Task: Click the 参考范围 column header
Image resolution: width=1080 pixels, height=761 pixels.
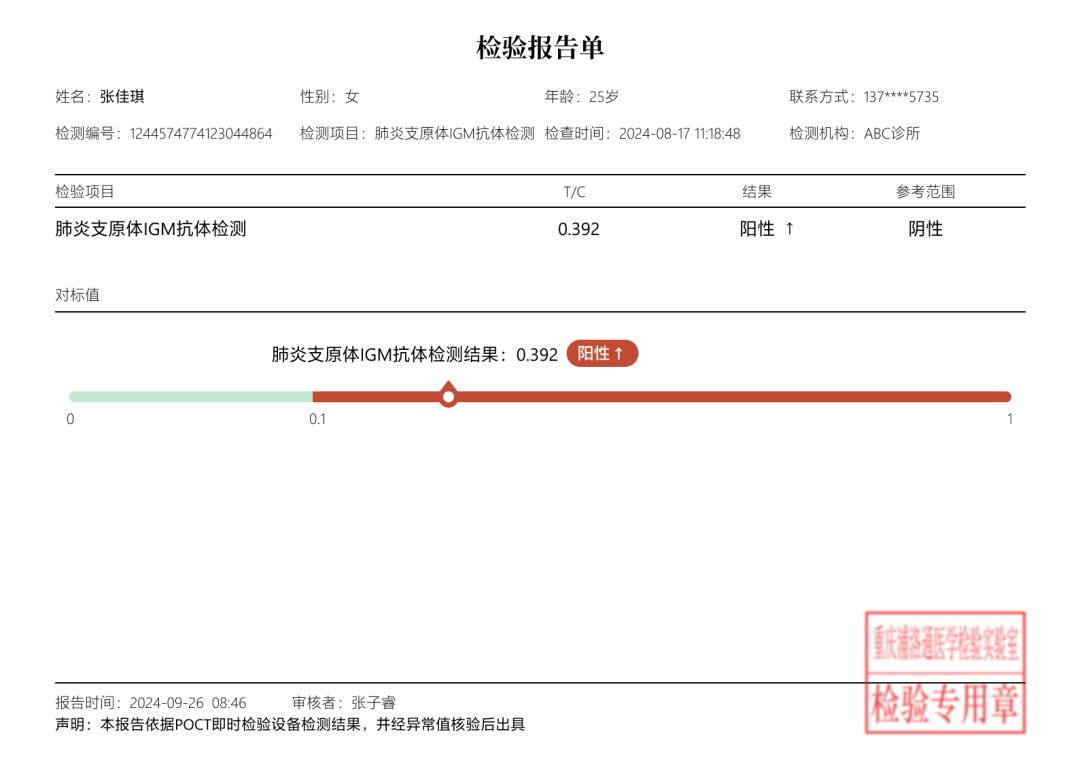Action: point(925,192)
